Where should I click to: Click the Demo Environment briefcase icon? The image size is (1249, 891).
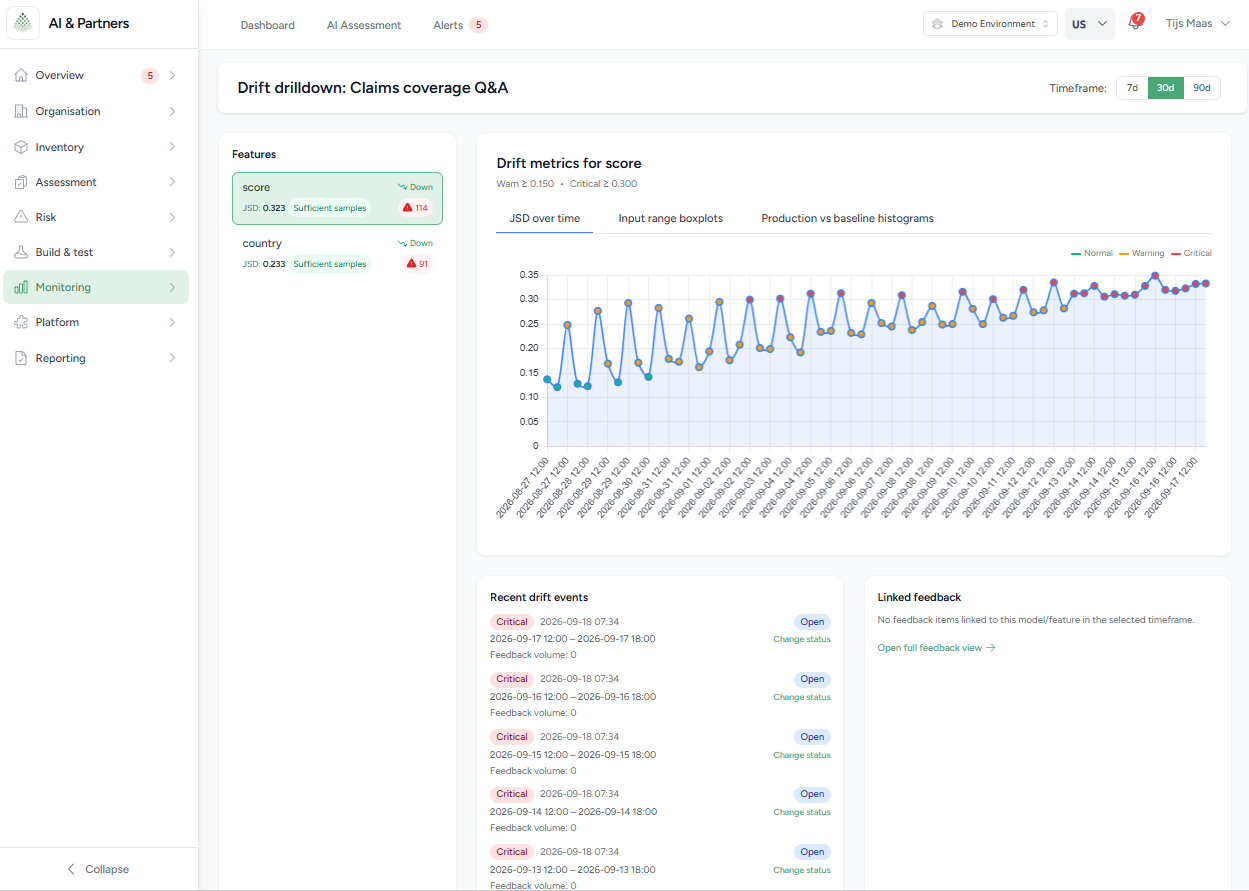coord(937,24)
